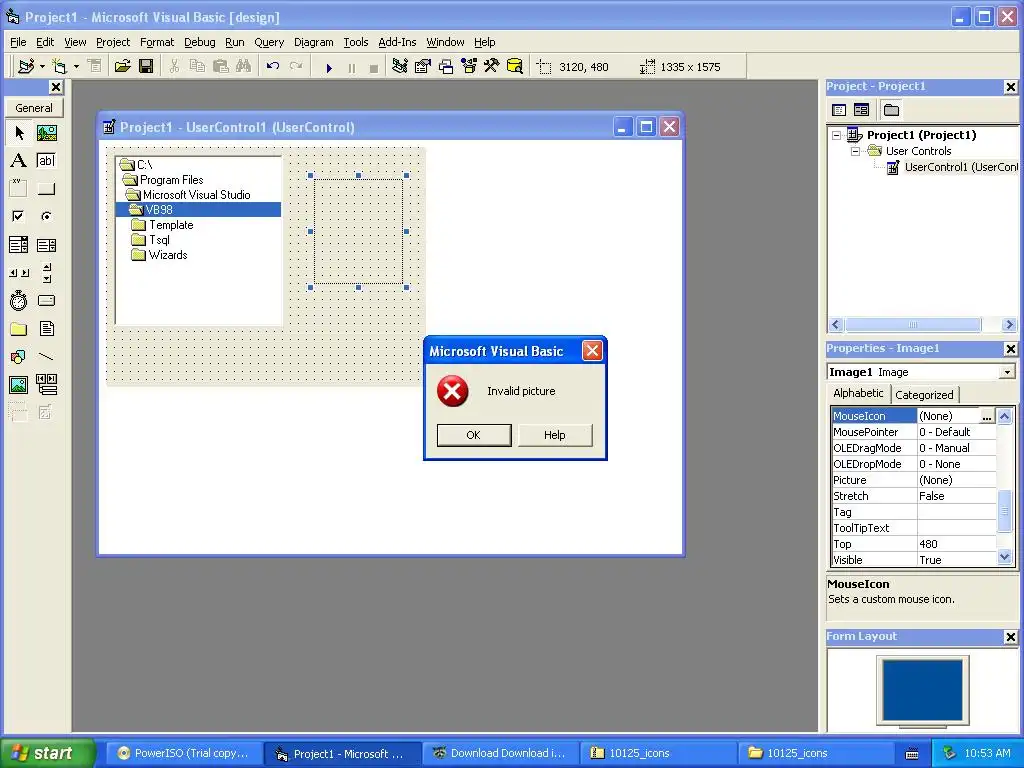Screen dimensions: 1024x768
Task: Pick the ListBox tool in the toolbox
Action: 46,245
